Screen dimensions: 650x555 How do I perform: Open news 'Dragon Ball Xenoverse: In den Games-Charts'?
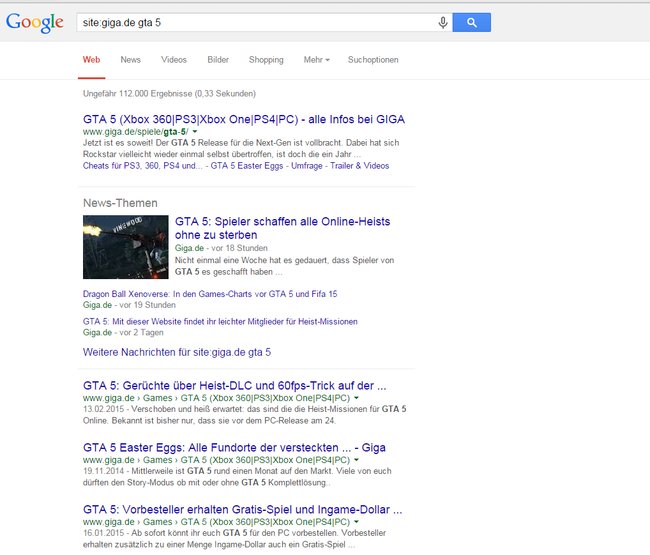point(210,294)
